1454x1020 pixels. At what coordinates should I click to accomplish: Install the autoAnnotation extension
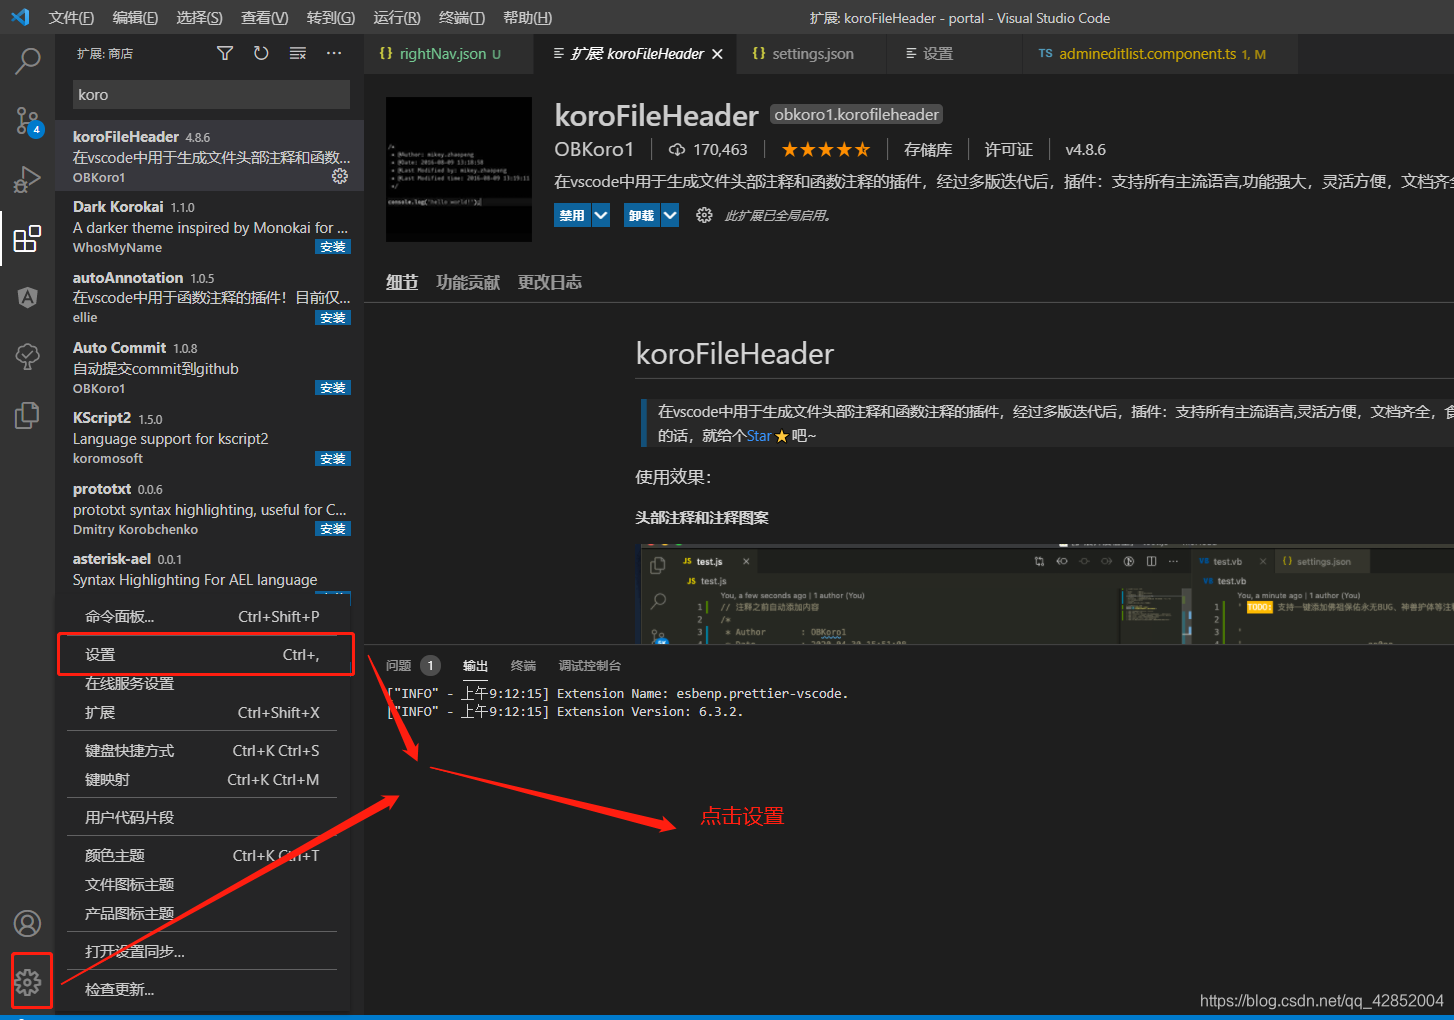[x=333, y=318]
